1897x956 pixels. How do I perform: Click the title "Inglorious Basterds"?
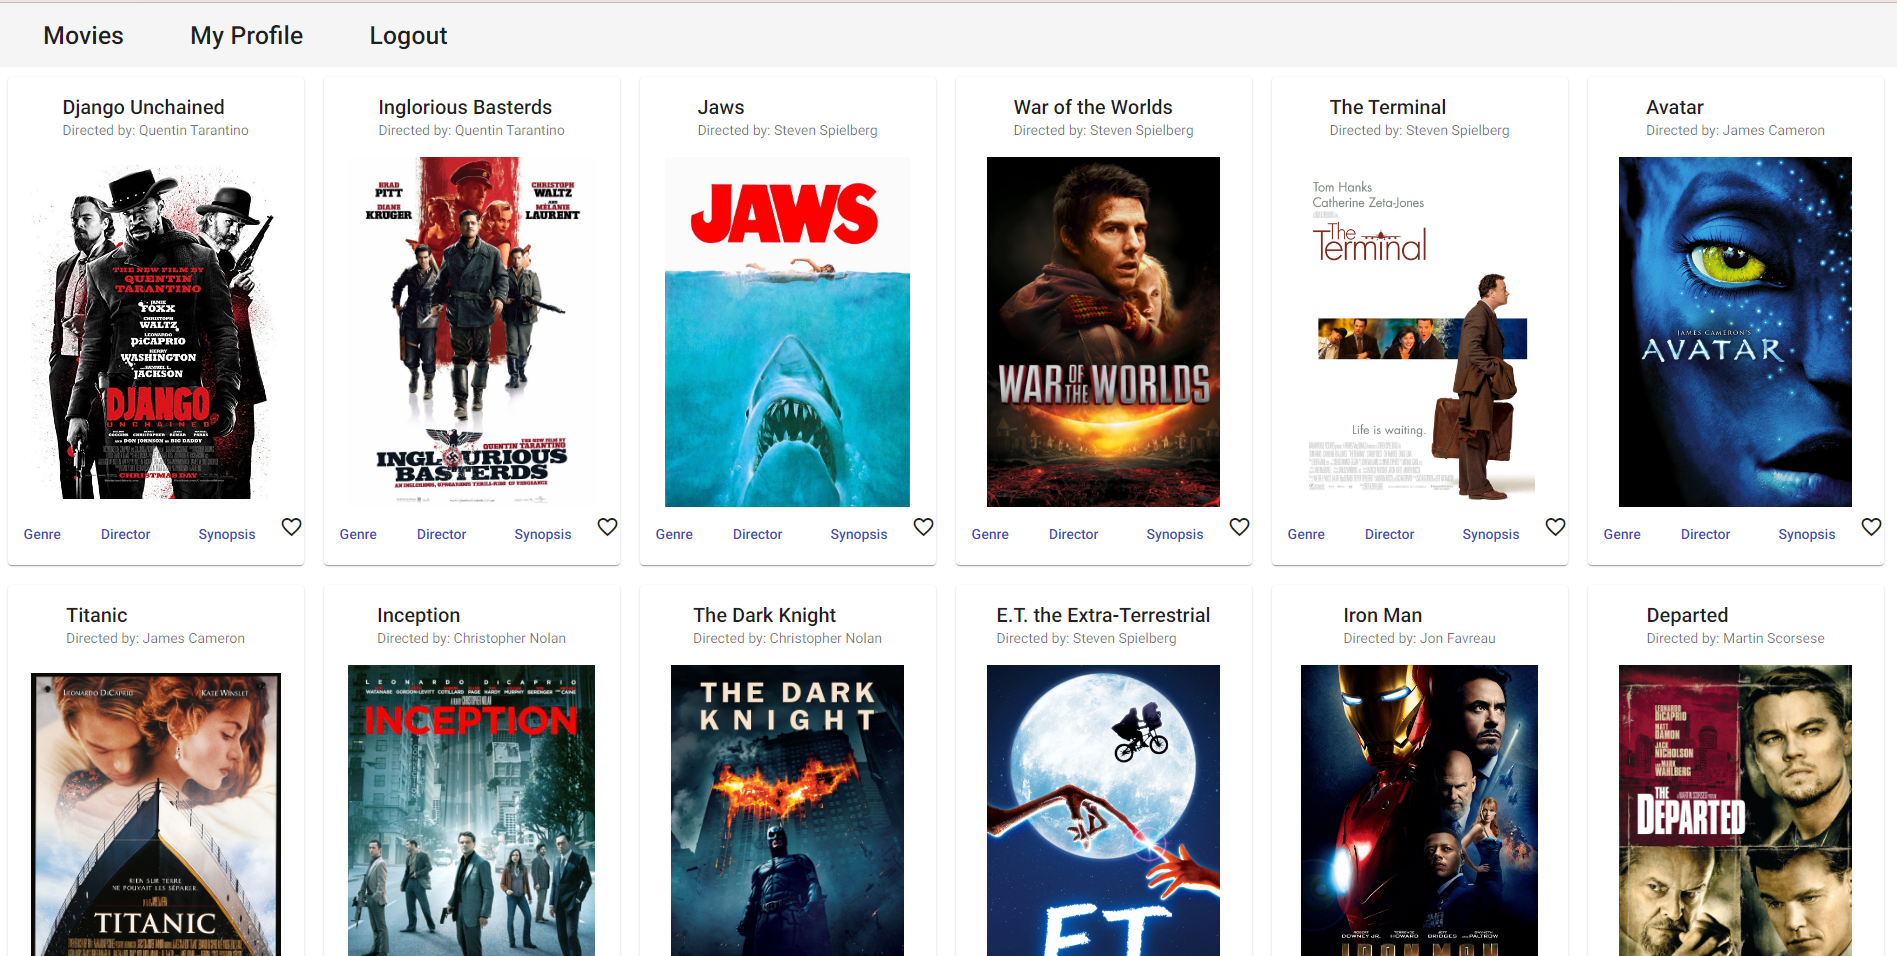[465, 107]
